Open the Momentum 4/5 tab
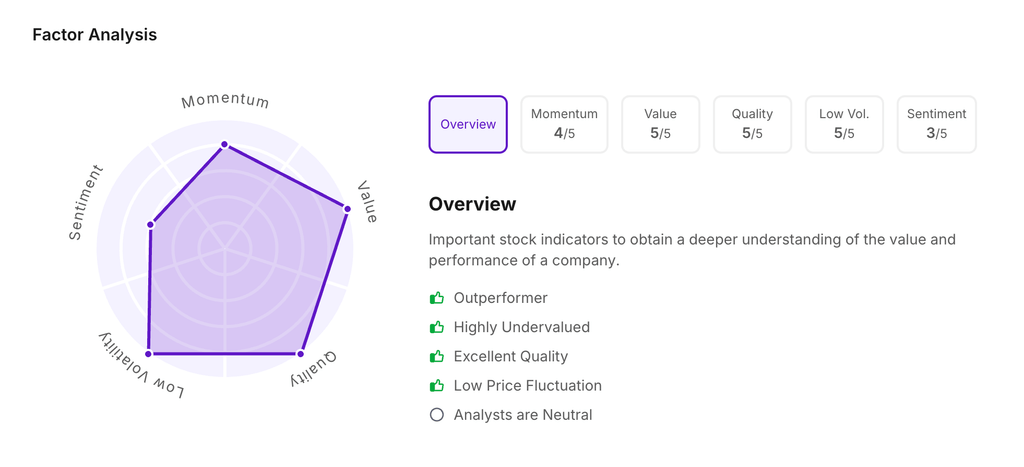Viewport: 1024px width, 467px height. [564, 124]
